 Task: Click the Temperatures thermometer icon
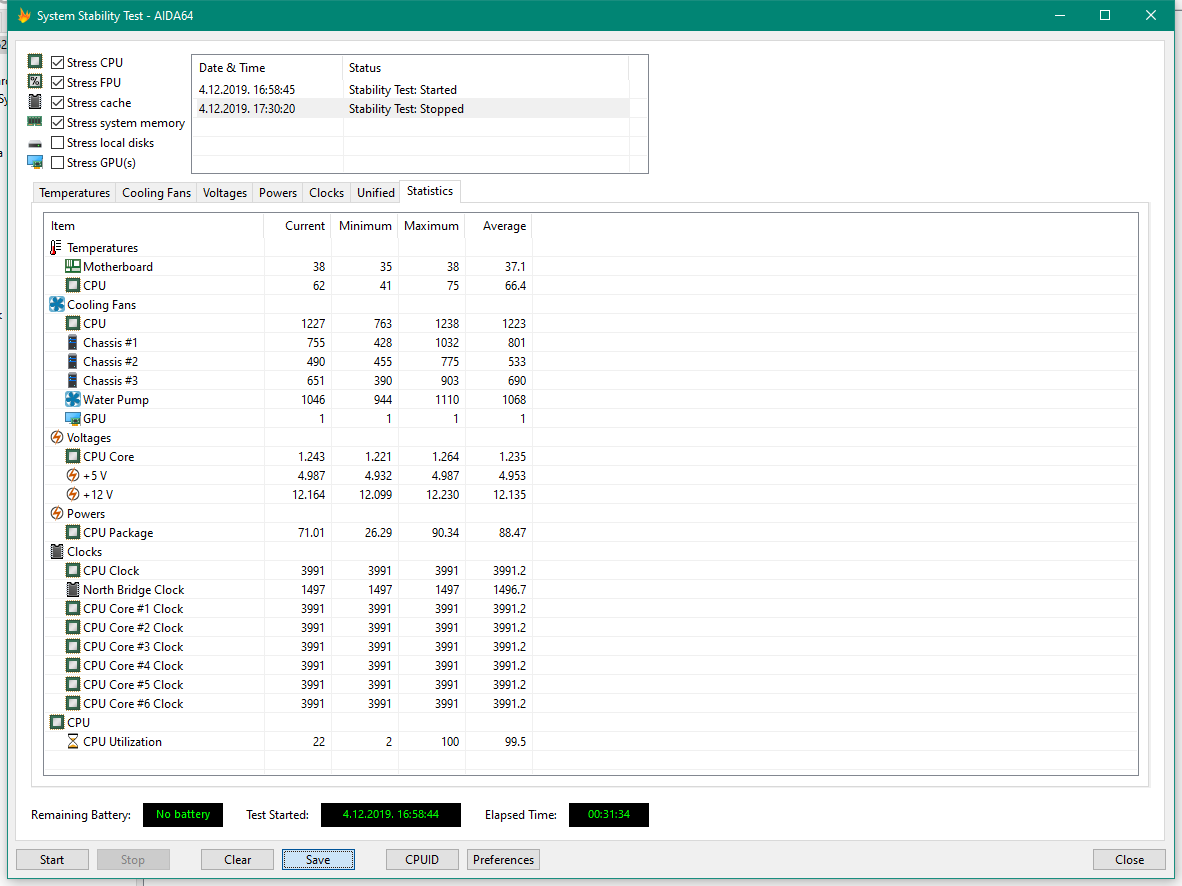[57, 248]
